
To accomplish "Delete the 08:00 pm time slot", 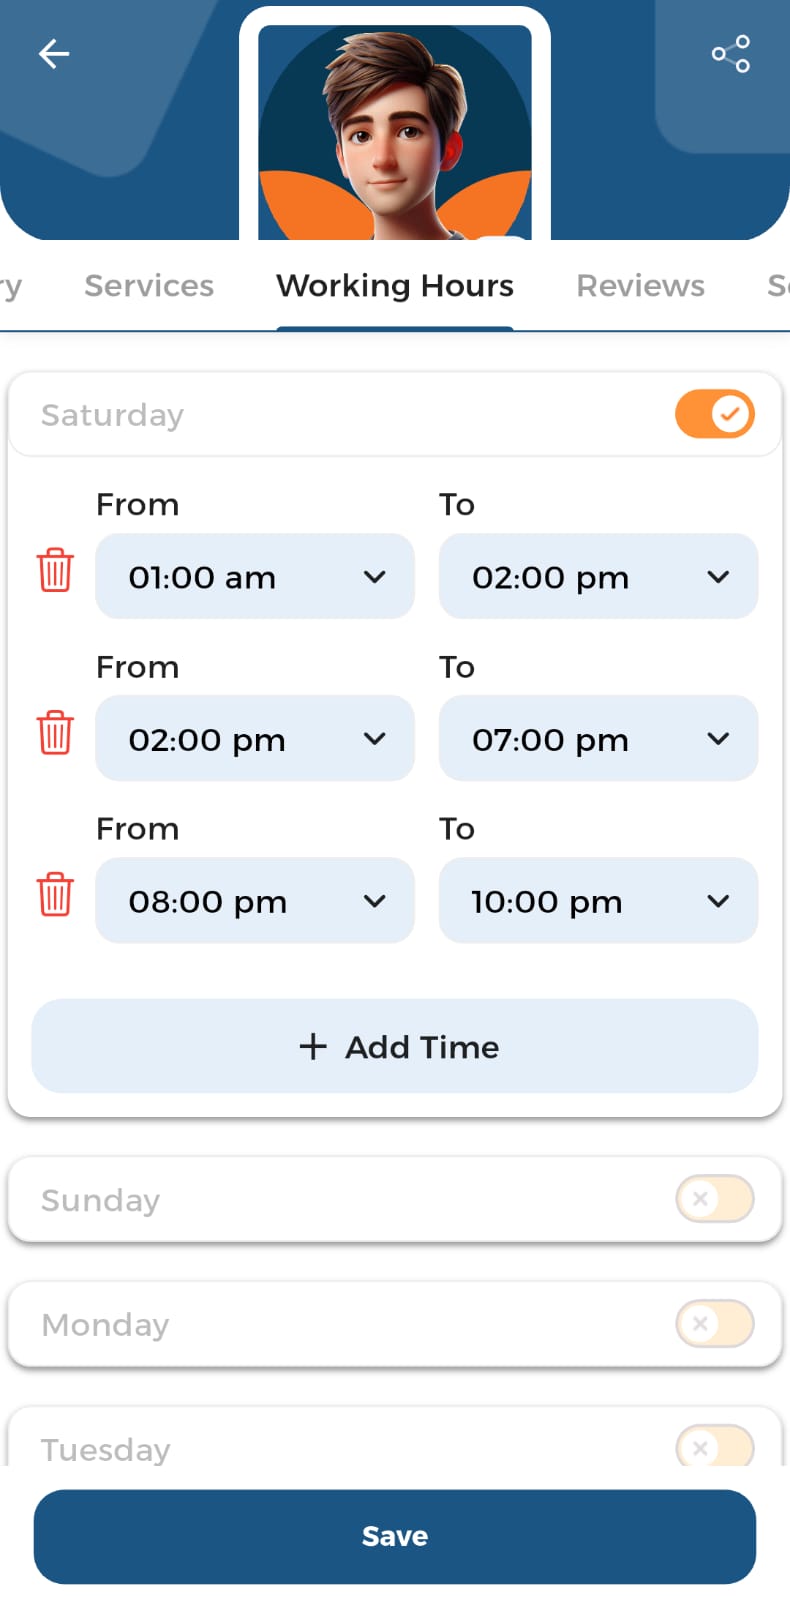I will 55,894.
